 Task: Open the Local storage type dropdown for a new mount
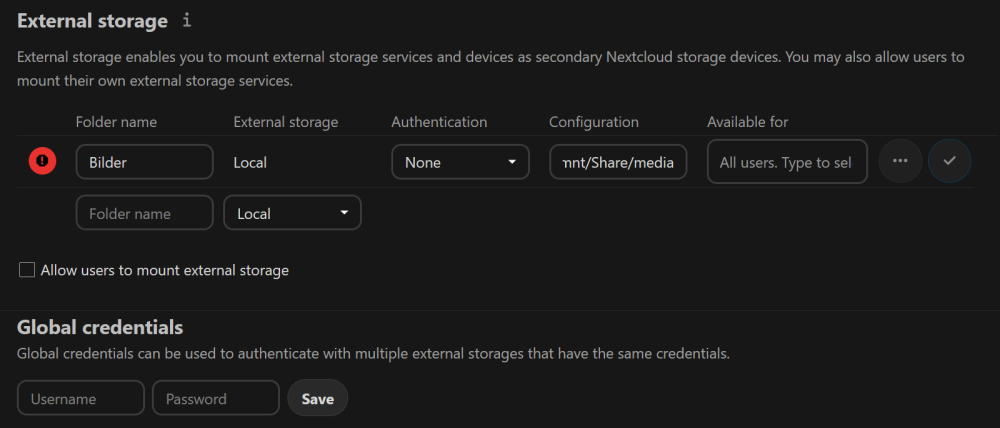coord(292,213)
